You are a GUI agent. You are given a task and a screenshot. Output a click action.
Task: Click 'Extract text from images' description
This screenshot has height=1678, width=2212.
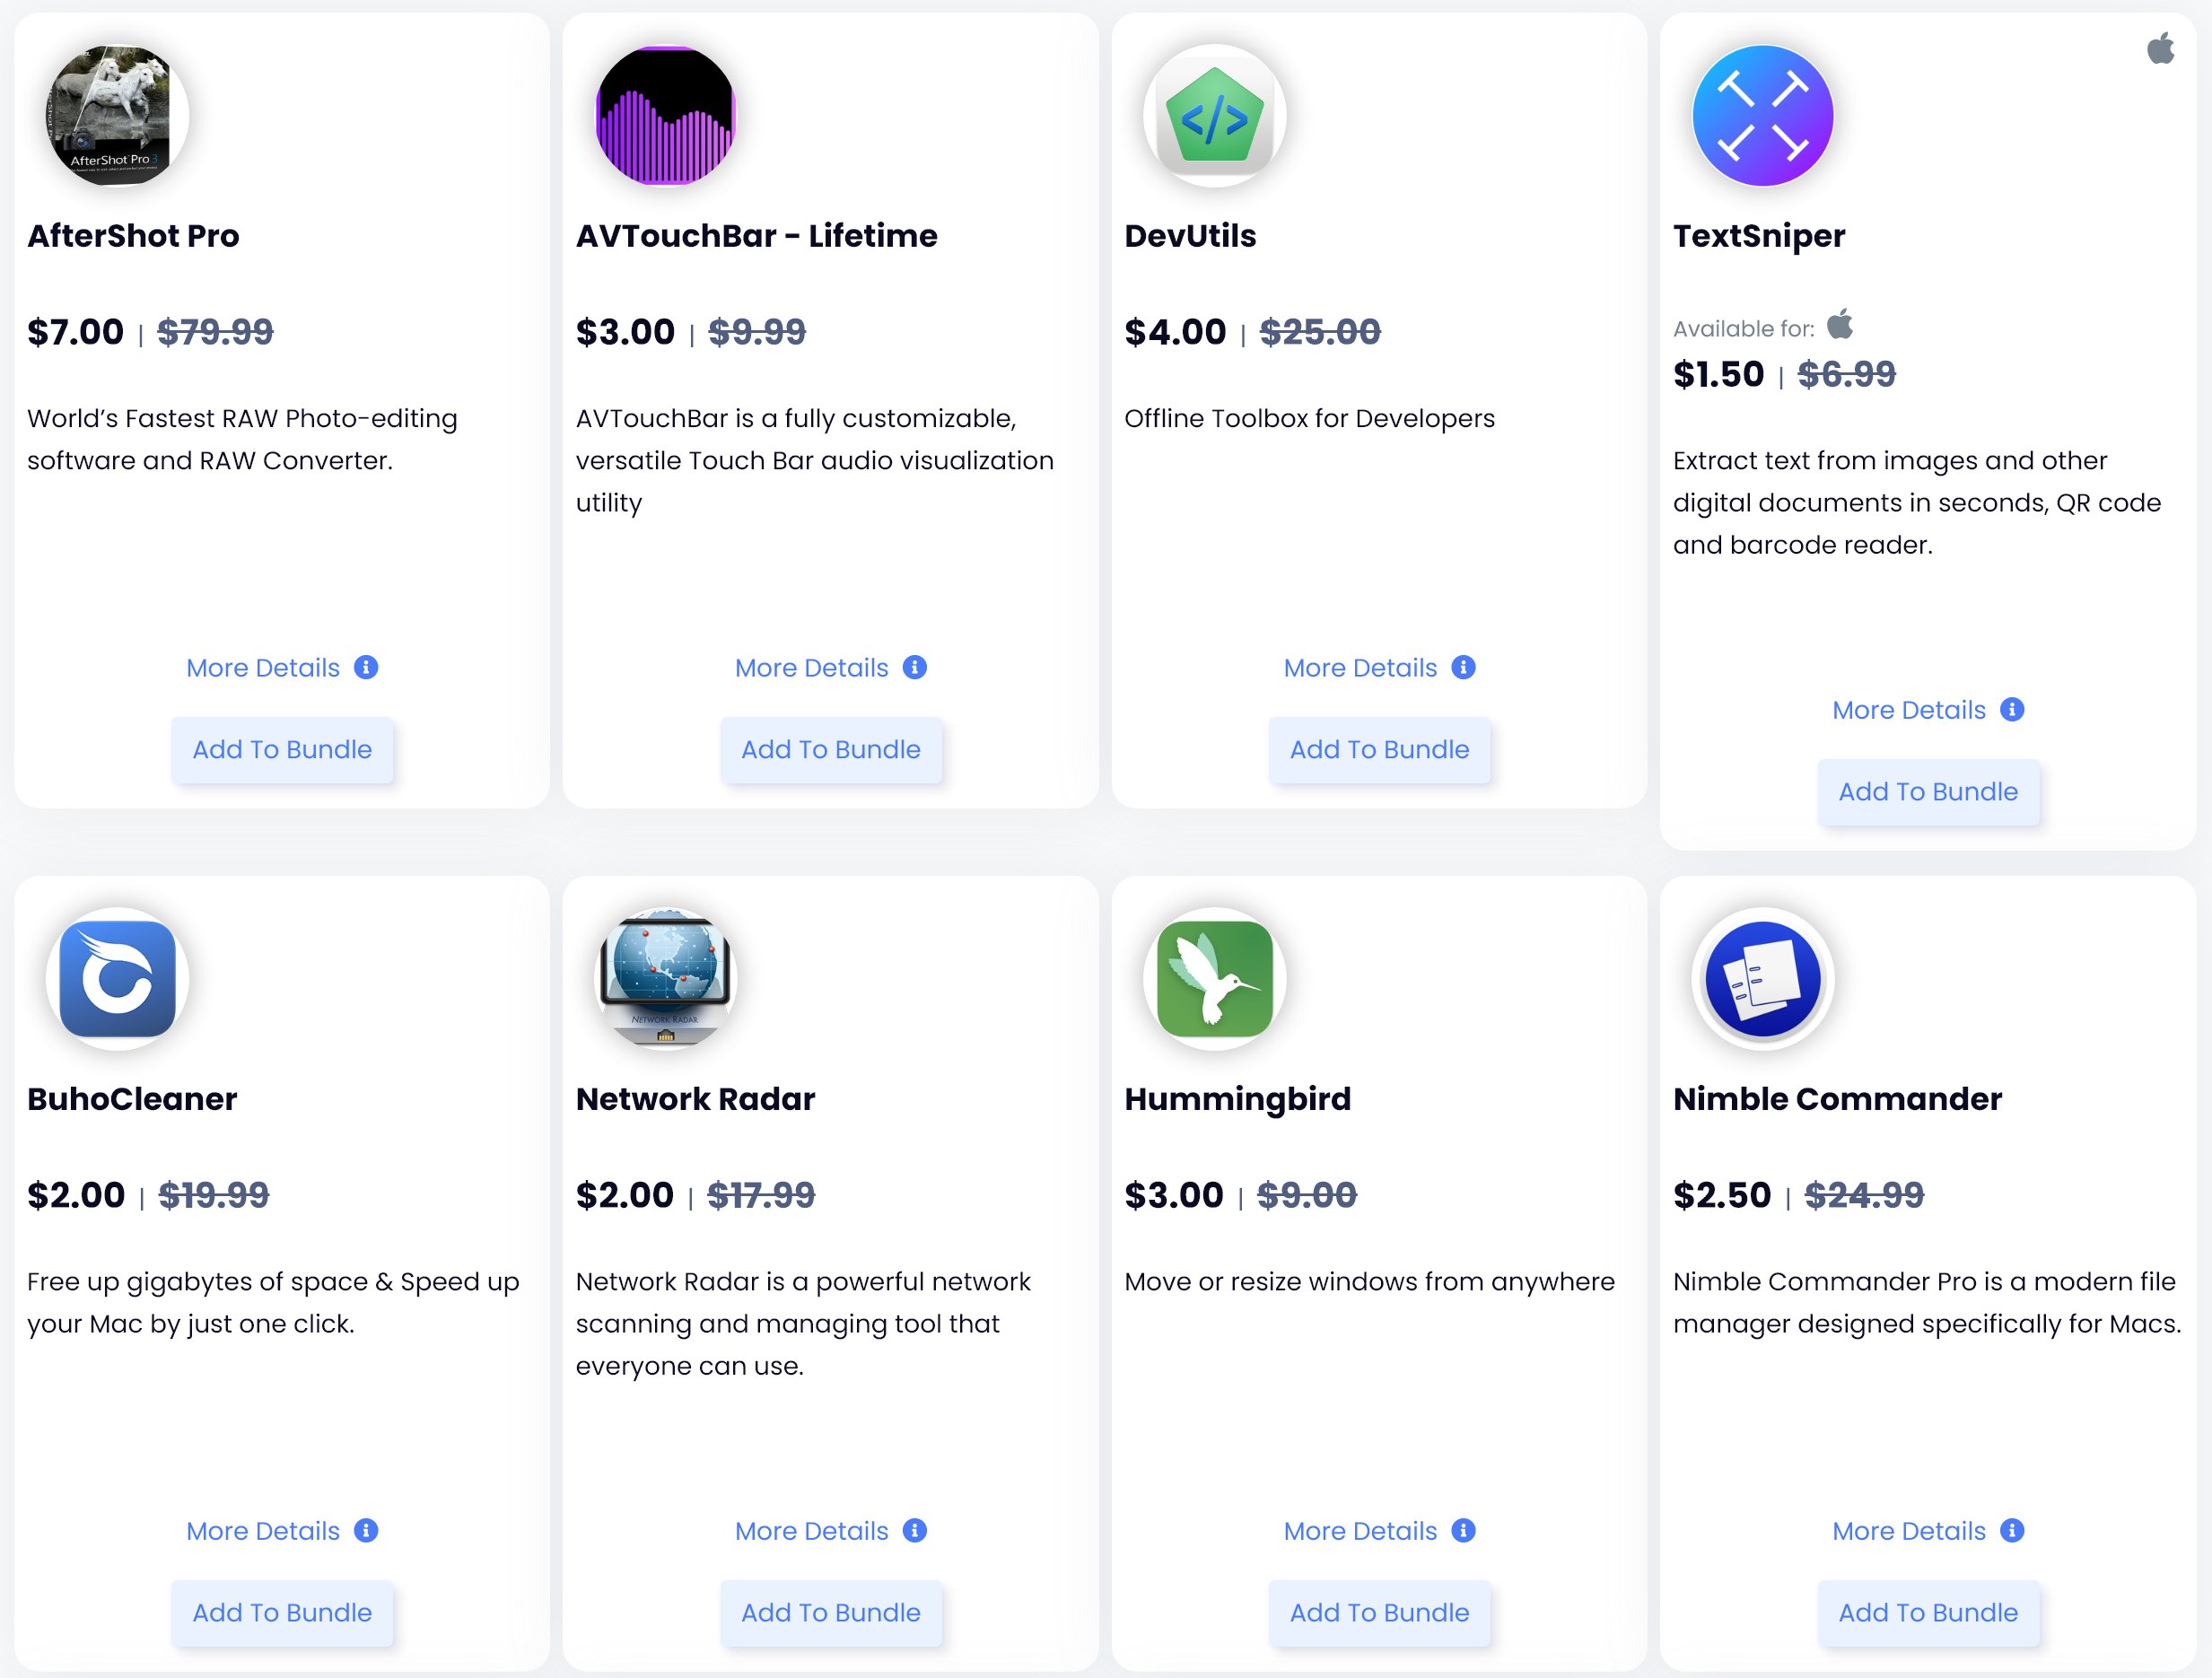pyautogui.click(x=1917, y=502)
